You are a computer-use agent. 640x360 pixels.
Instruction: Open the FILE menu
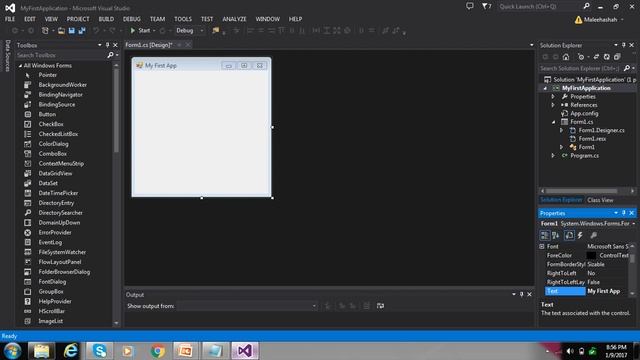(x=10, y=19)
